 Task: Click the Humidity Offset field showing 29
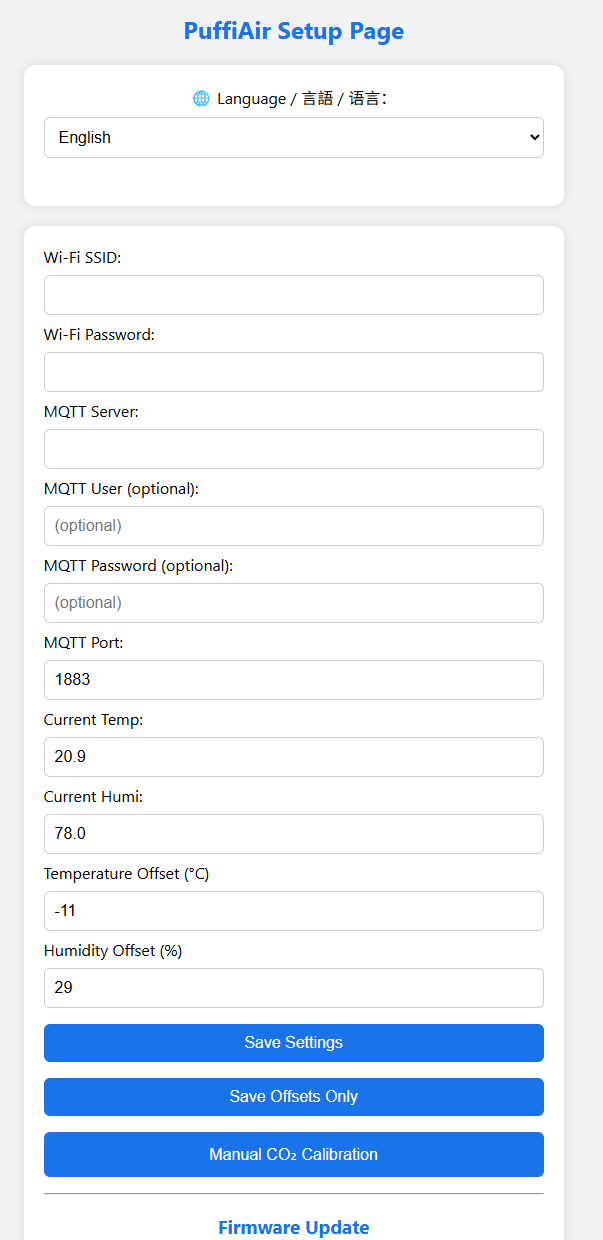(294, 988)
